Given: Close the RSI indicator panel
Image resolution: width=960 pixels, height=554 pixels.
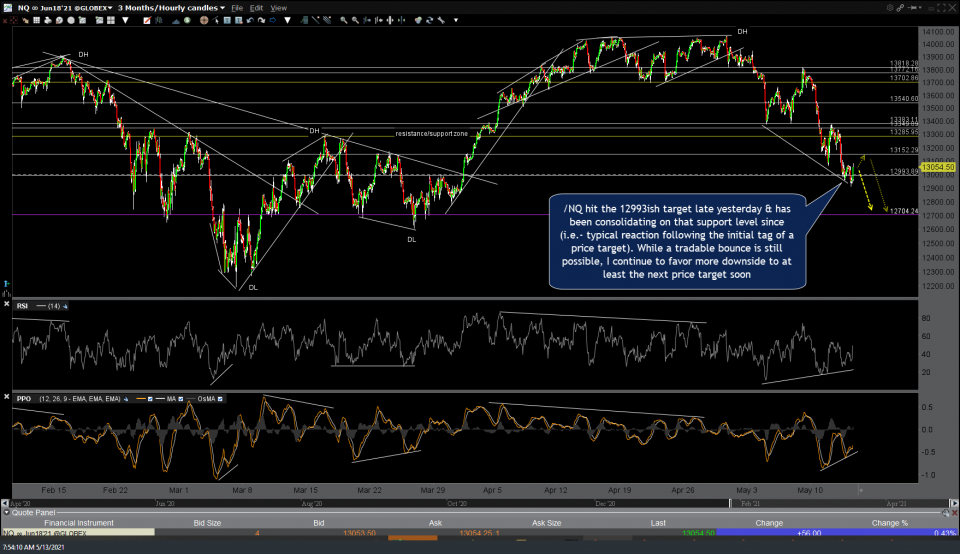Looking at the screenshot, I should click(x=7, y=304).
